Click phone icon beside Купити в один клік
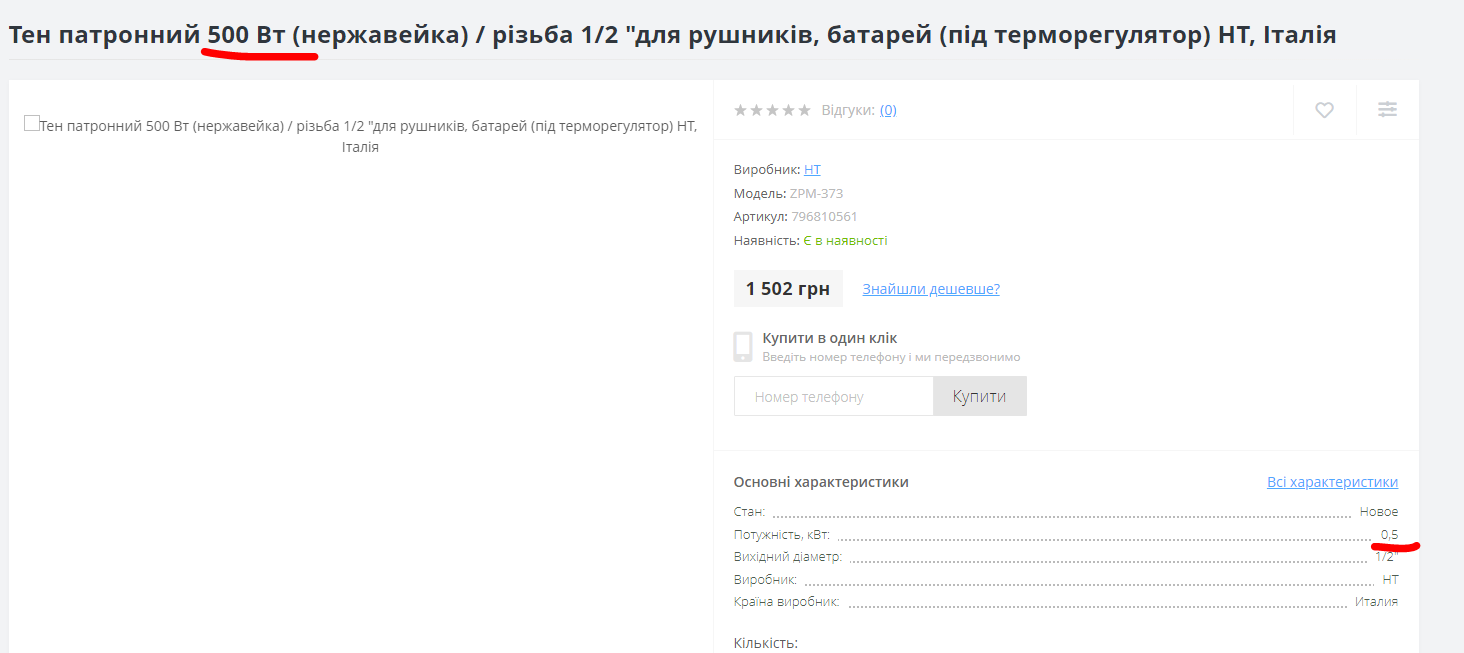Viewport: 1464px width, 653px height. (743, 347)
